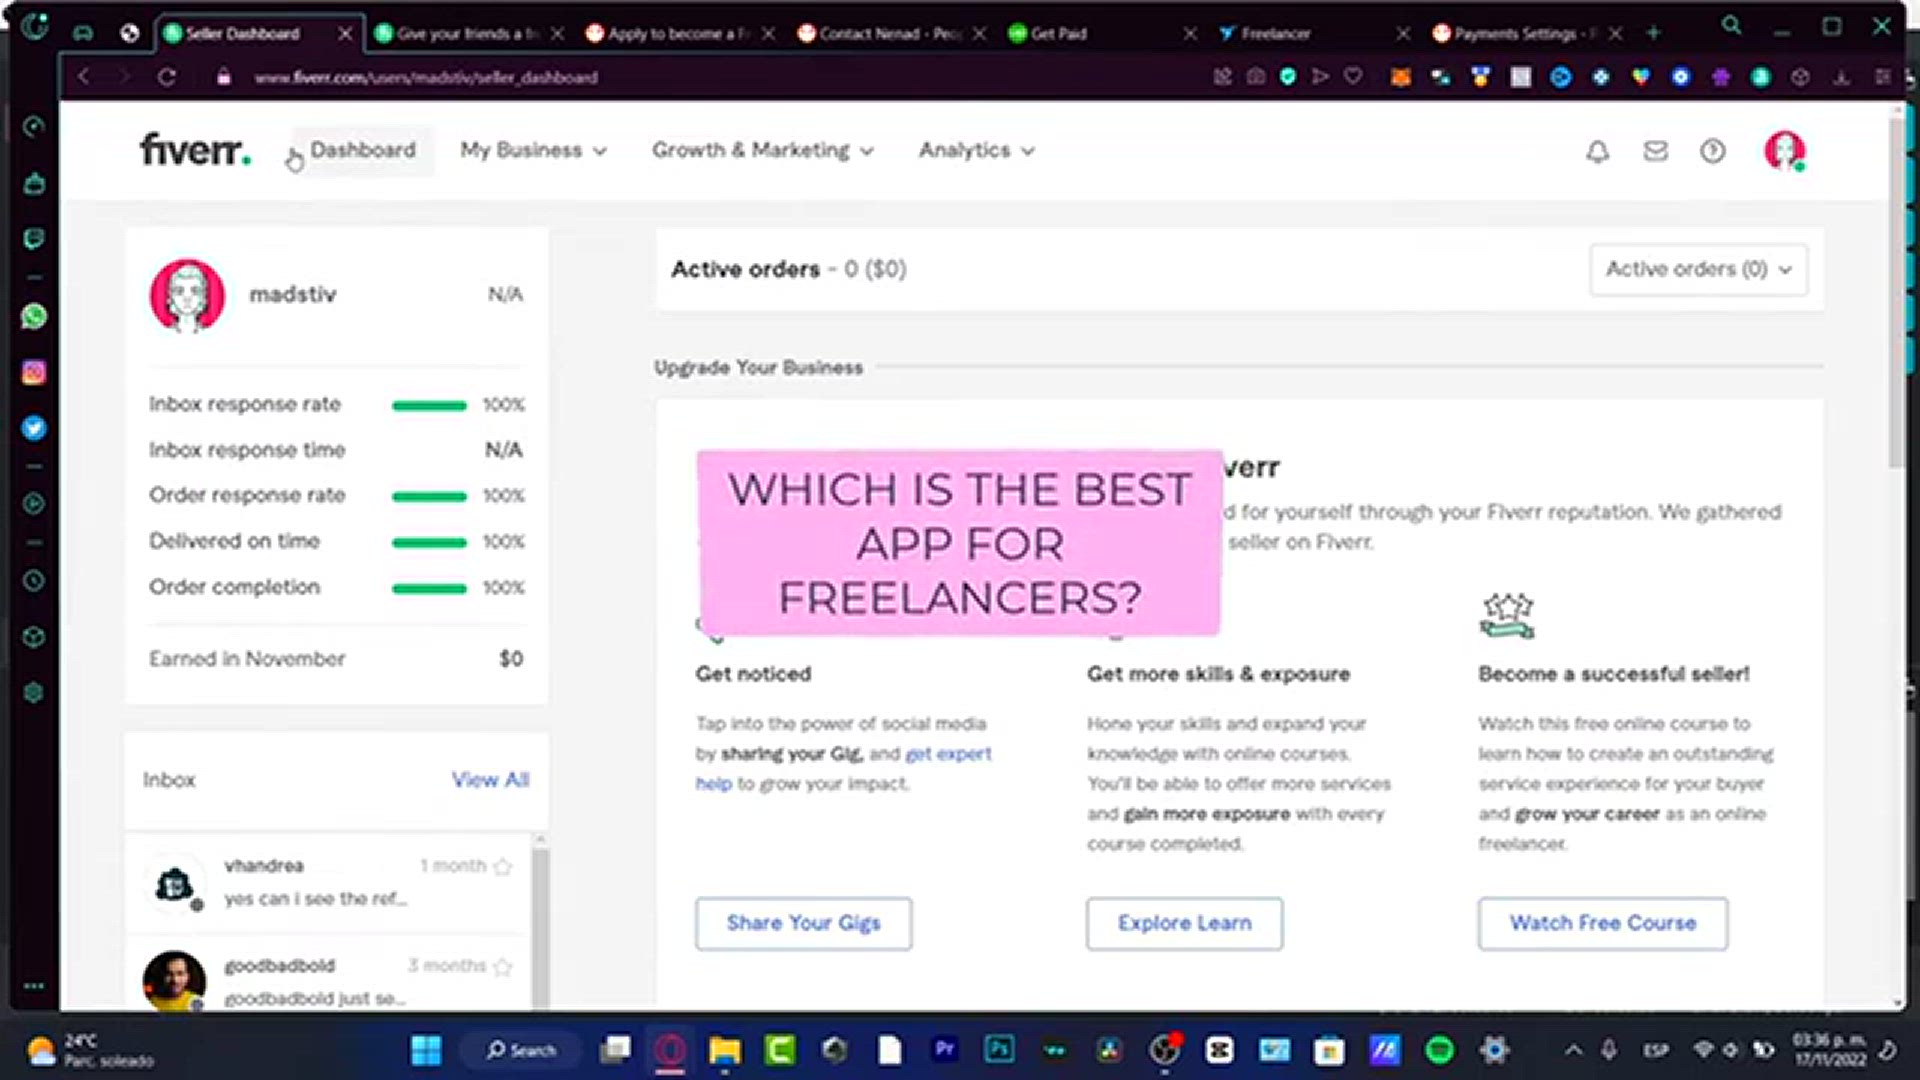Click the taskbar clock and date
This screenshot has height=1080, width=1920.
pos(1829,1050)
